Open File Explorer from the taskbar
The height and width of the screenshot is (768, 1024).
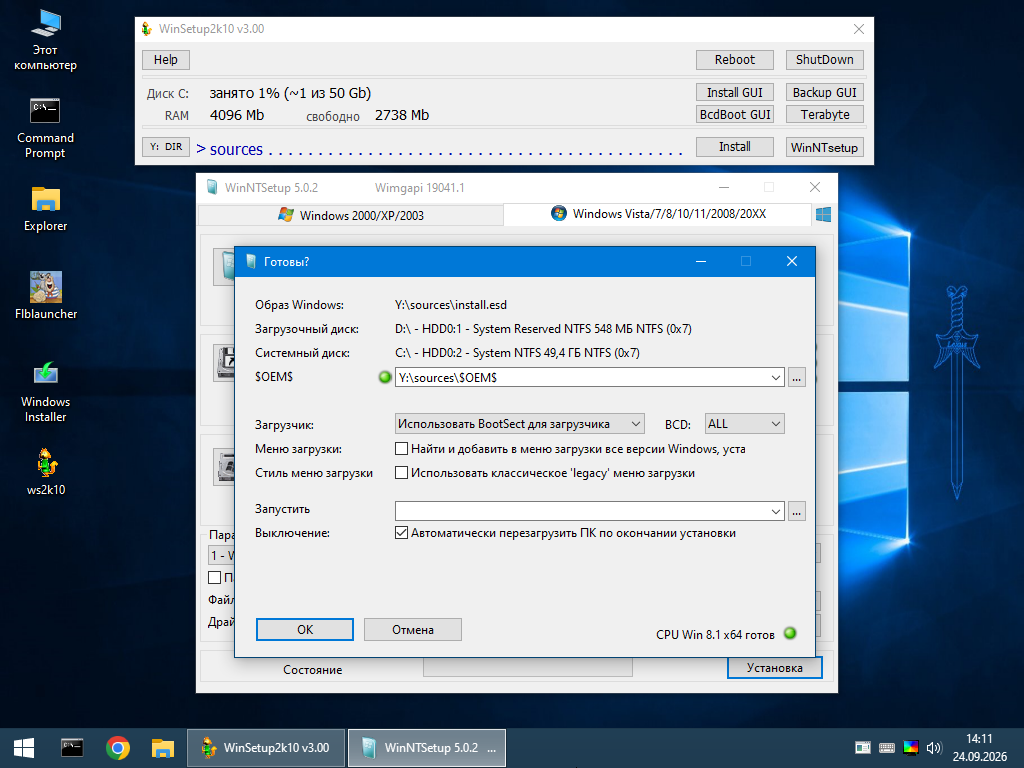tap(163, 748)
